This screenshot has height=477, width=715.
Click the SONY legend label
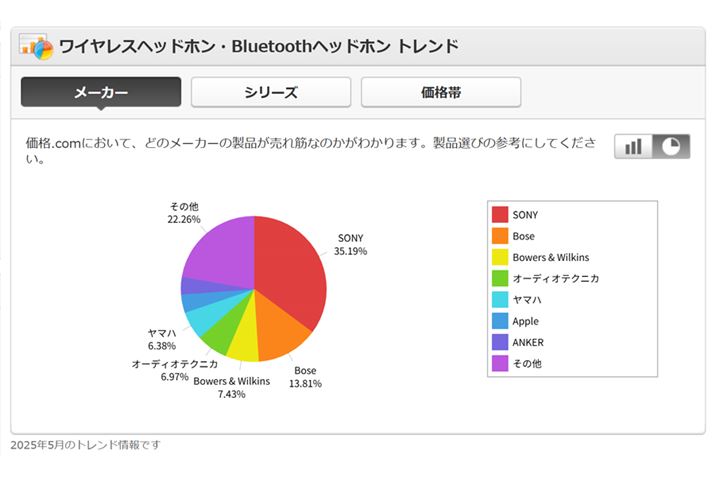pos(525,215)
